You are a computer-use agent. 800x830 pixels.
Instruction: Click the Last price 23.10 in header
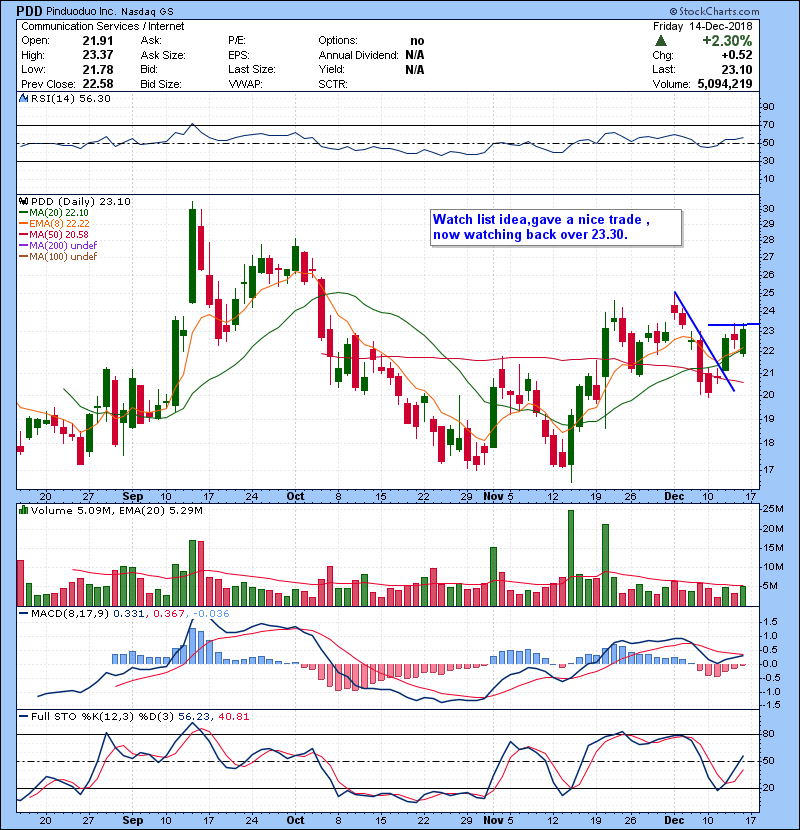[x=736, y=69]
